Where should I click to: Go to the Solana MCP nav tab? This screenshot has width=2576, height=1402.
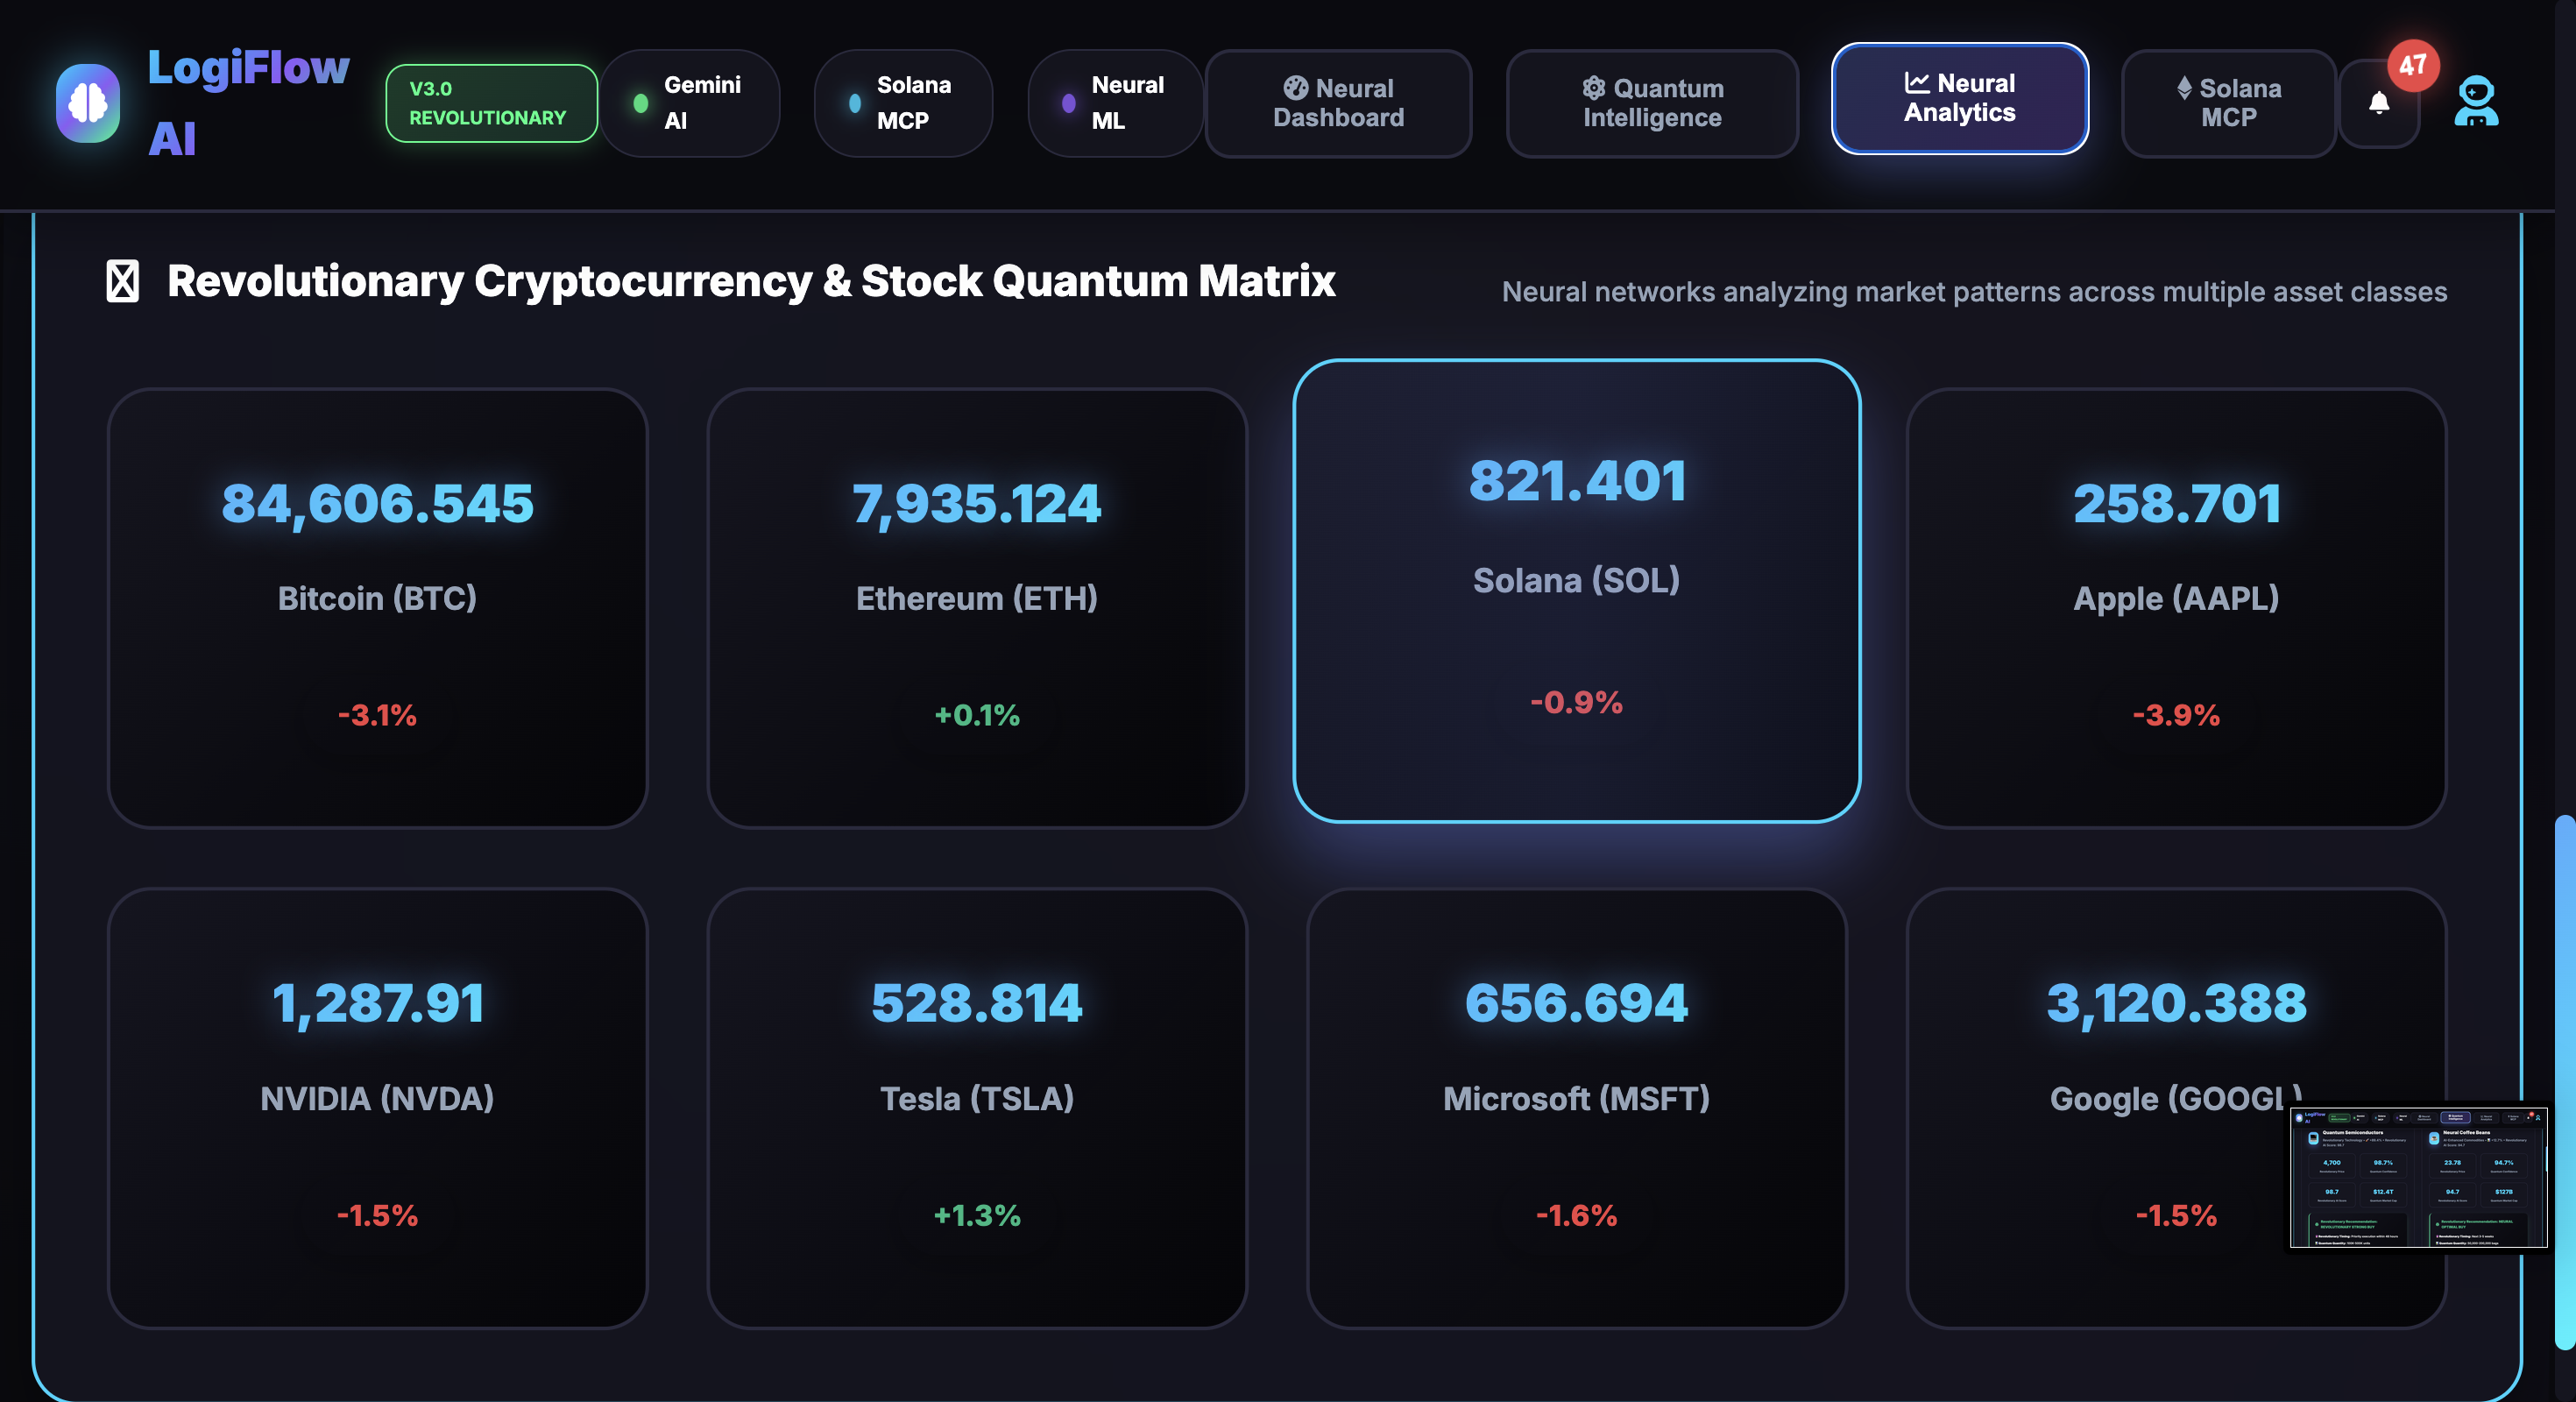[2228, 103]
